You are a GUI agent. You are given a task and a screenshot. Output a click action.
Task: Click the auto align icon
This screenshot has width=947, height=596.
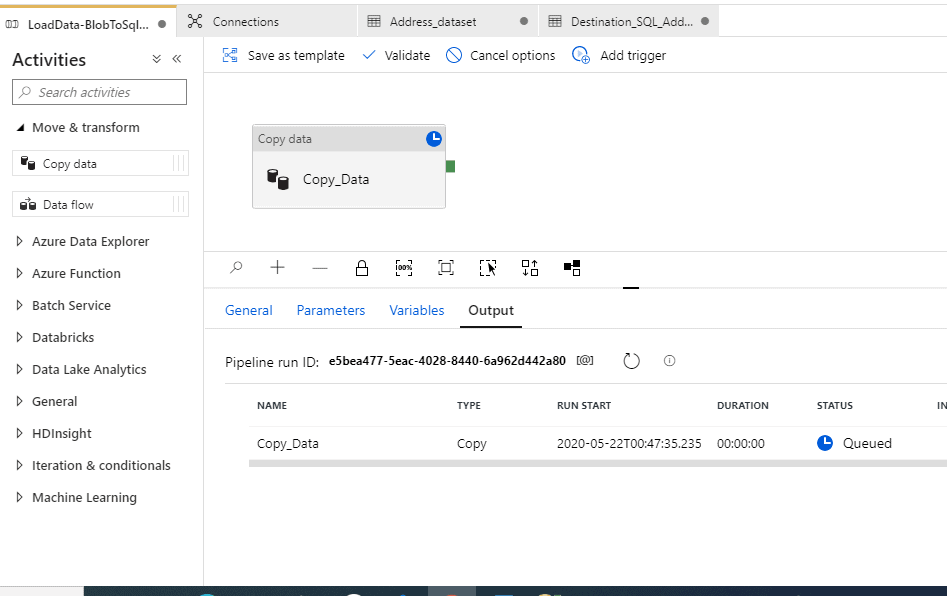click(x=530, y=268)
